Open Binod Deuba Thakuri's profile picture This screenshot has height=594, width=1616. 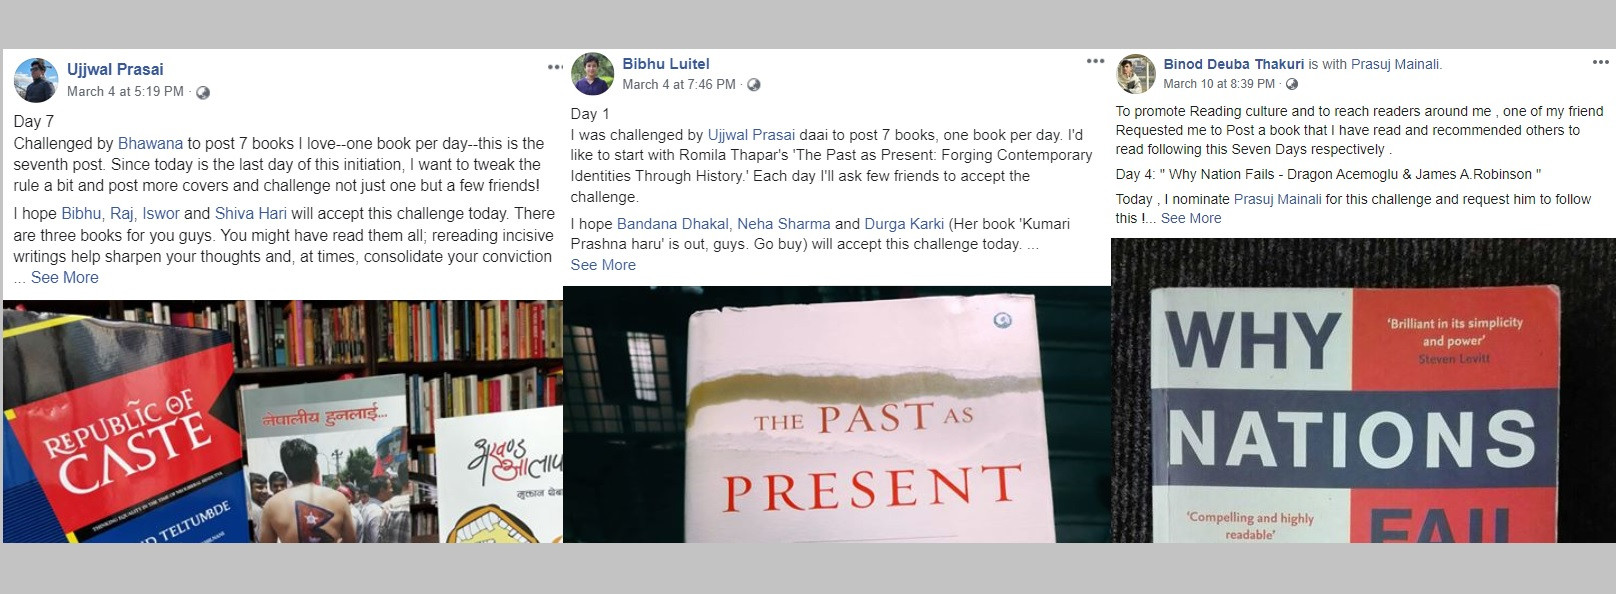pyautogui.click(x=1136, y=74)
